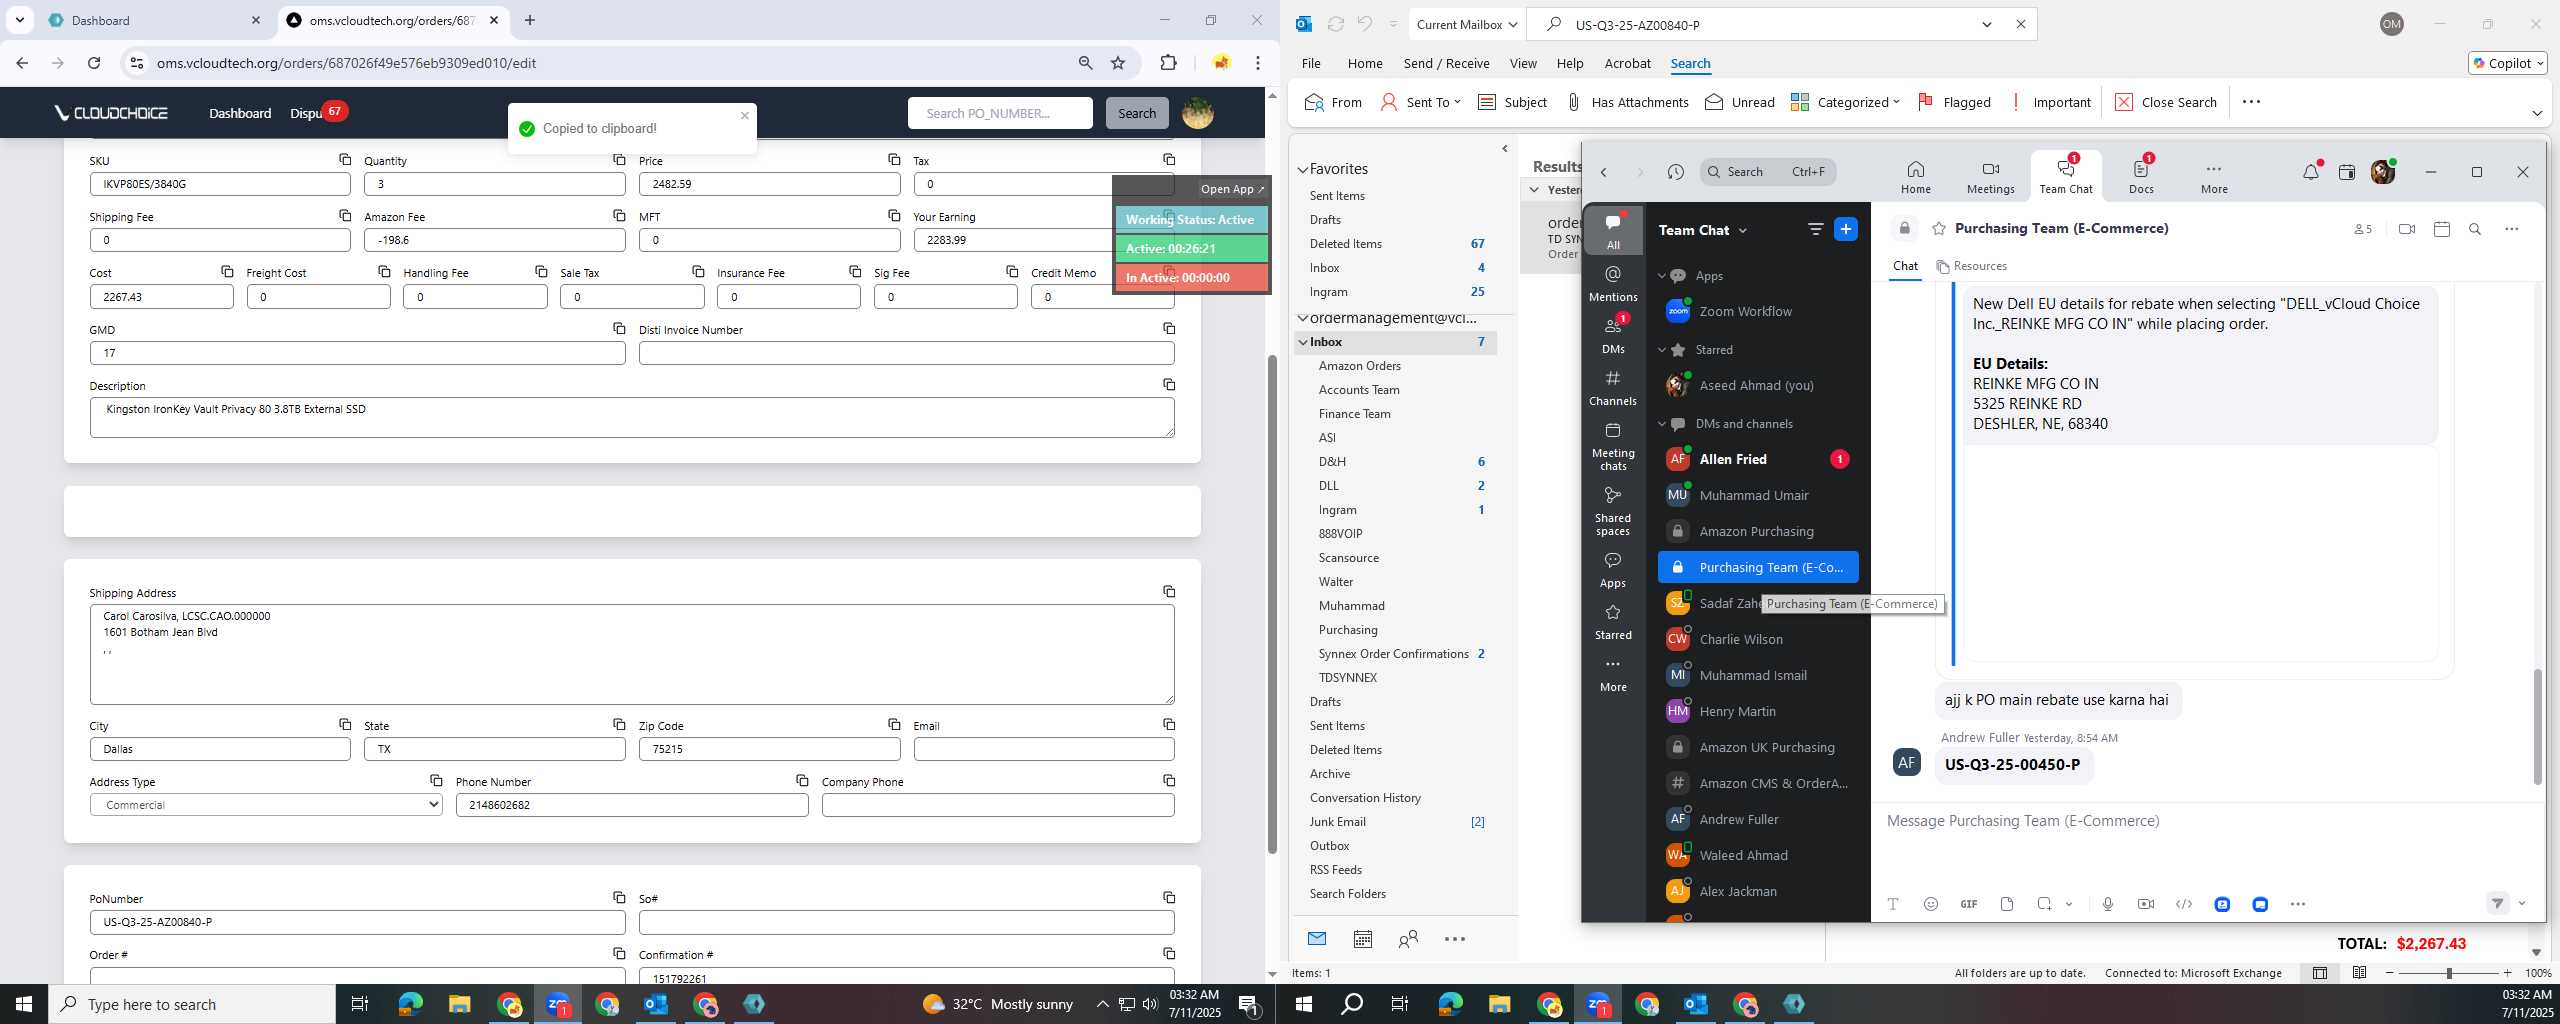
Task: Click the Copilot button in Outlook
Action: point(2507,63)
